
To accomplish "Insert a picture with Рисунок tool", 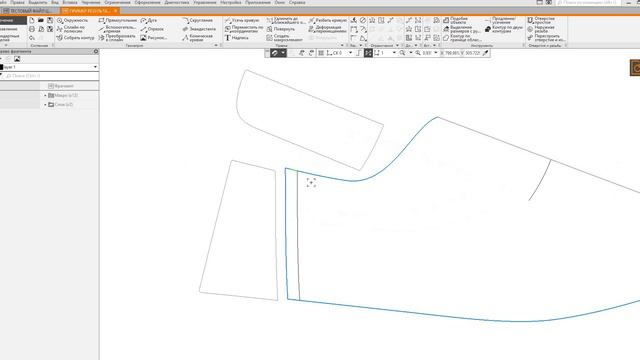I will (154, 38).
